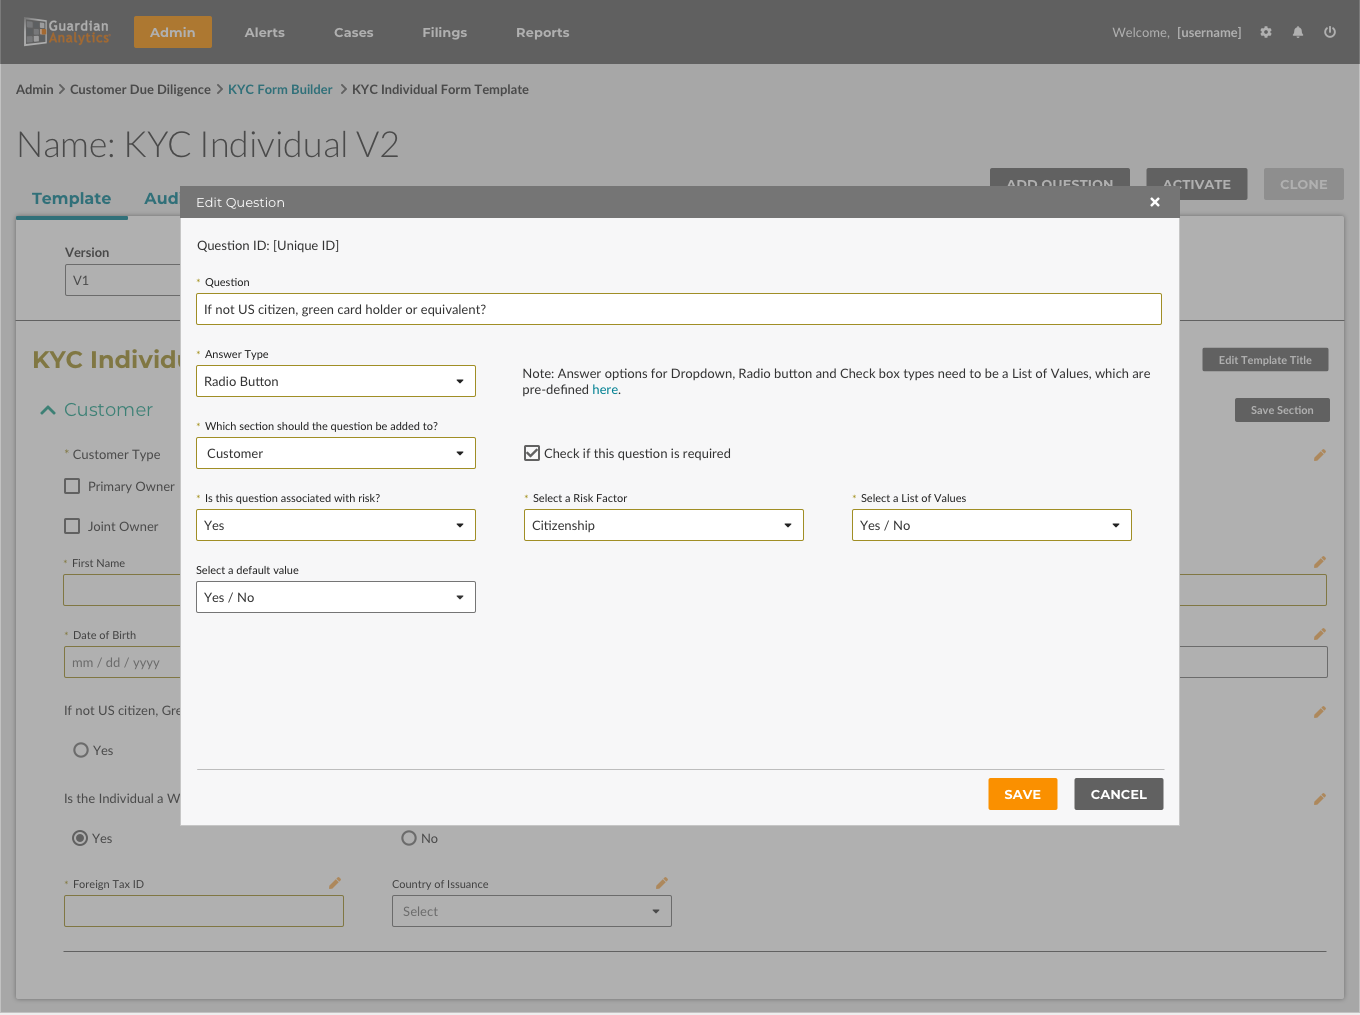Click the CANCEL button
Screen dimensions: 1360x1015
click(1119, 794)
